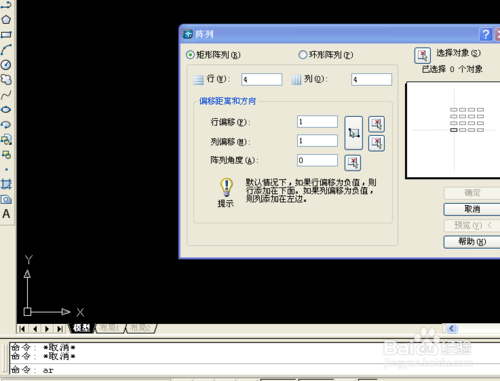Click the Columns (列) input field

point(371,80)
